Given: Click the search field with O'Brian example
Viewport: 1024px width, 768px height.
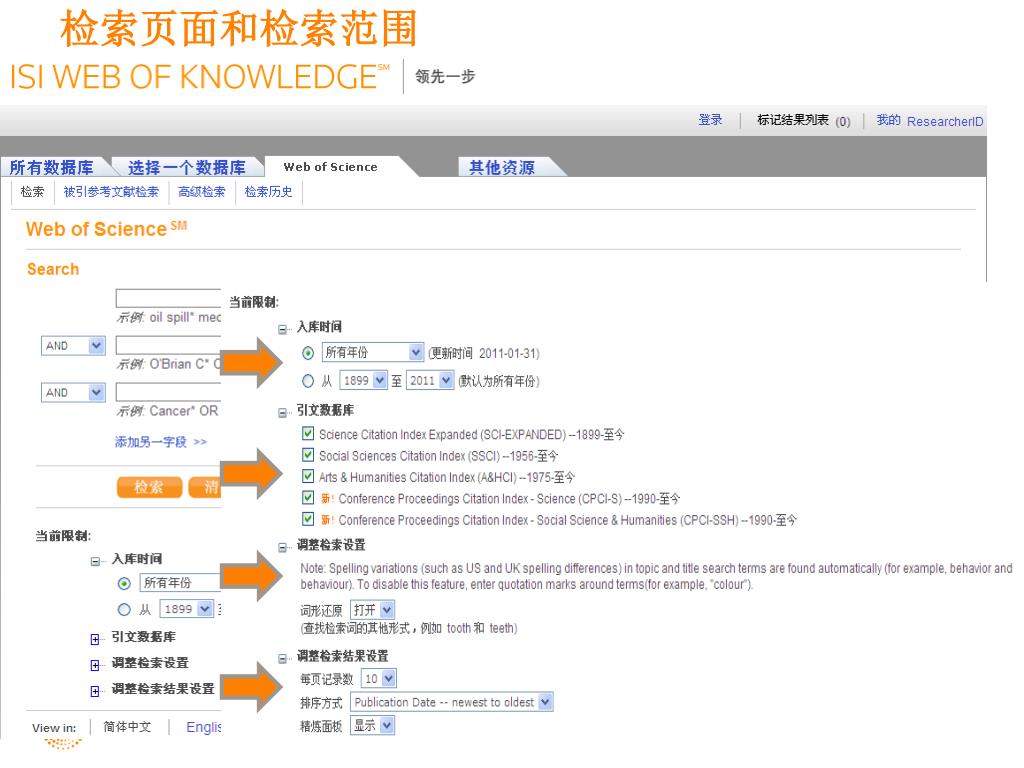Looking at the screenshot, I should tap(168, 345).
